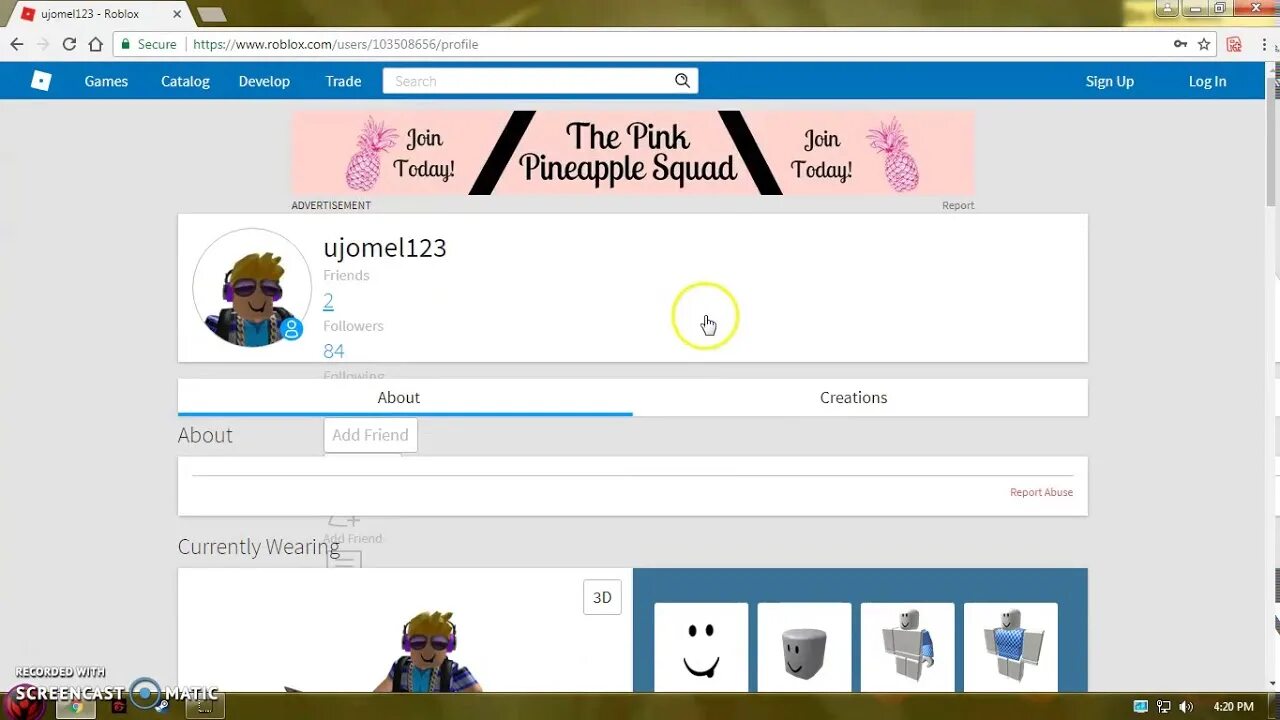This screenshot has width=1280, height=720.
Task: Open the browser home page icon
Action: point(95,44)
